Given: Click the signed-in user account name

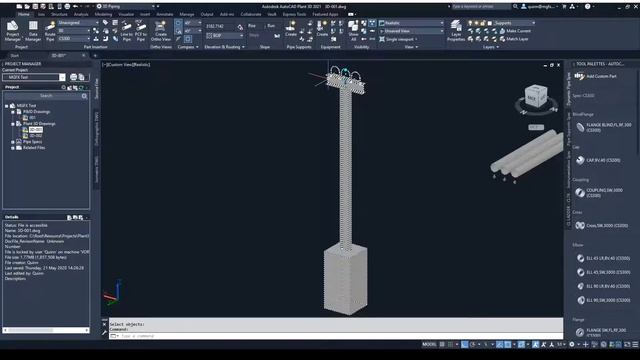Looking at the screenshot, I should tap(542, 7).
